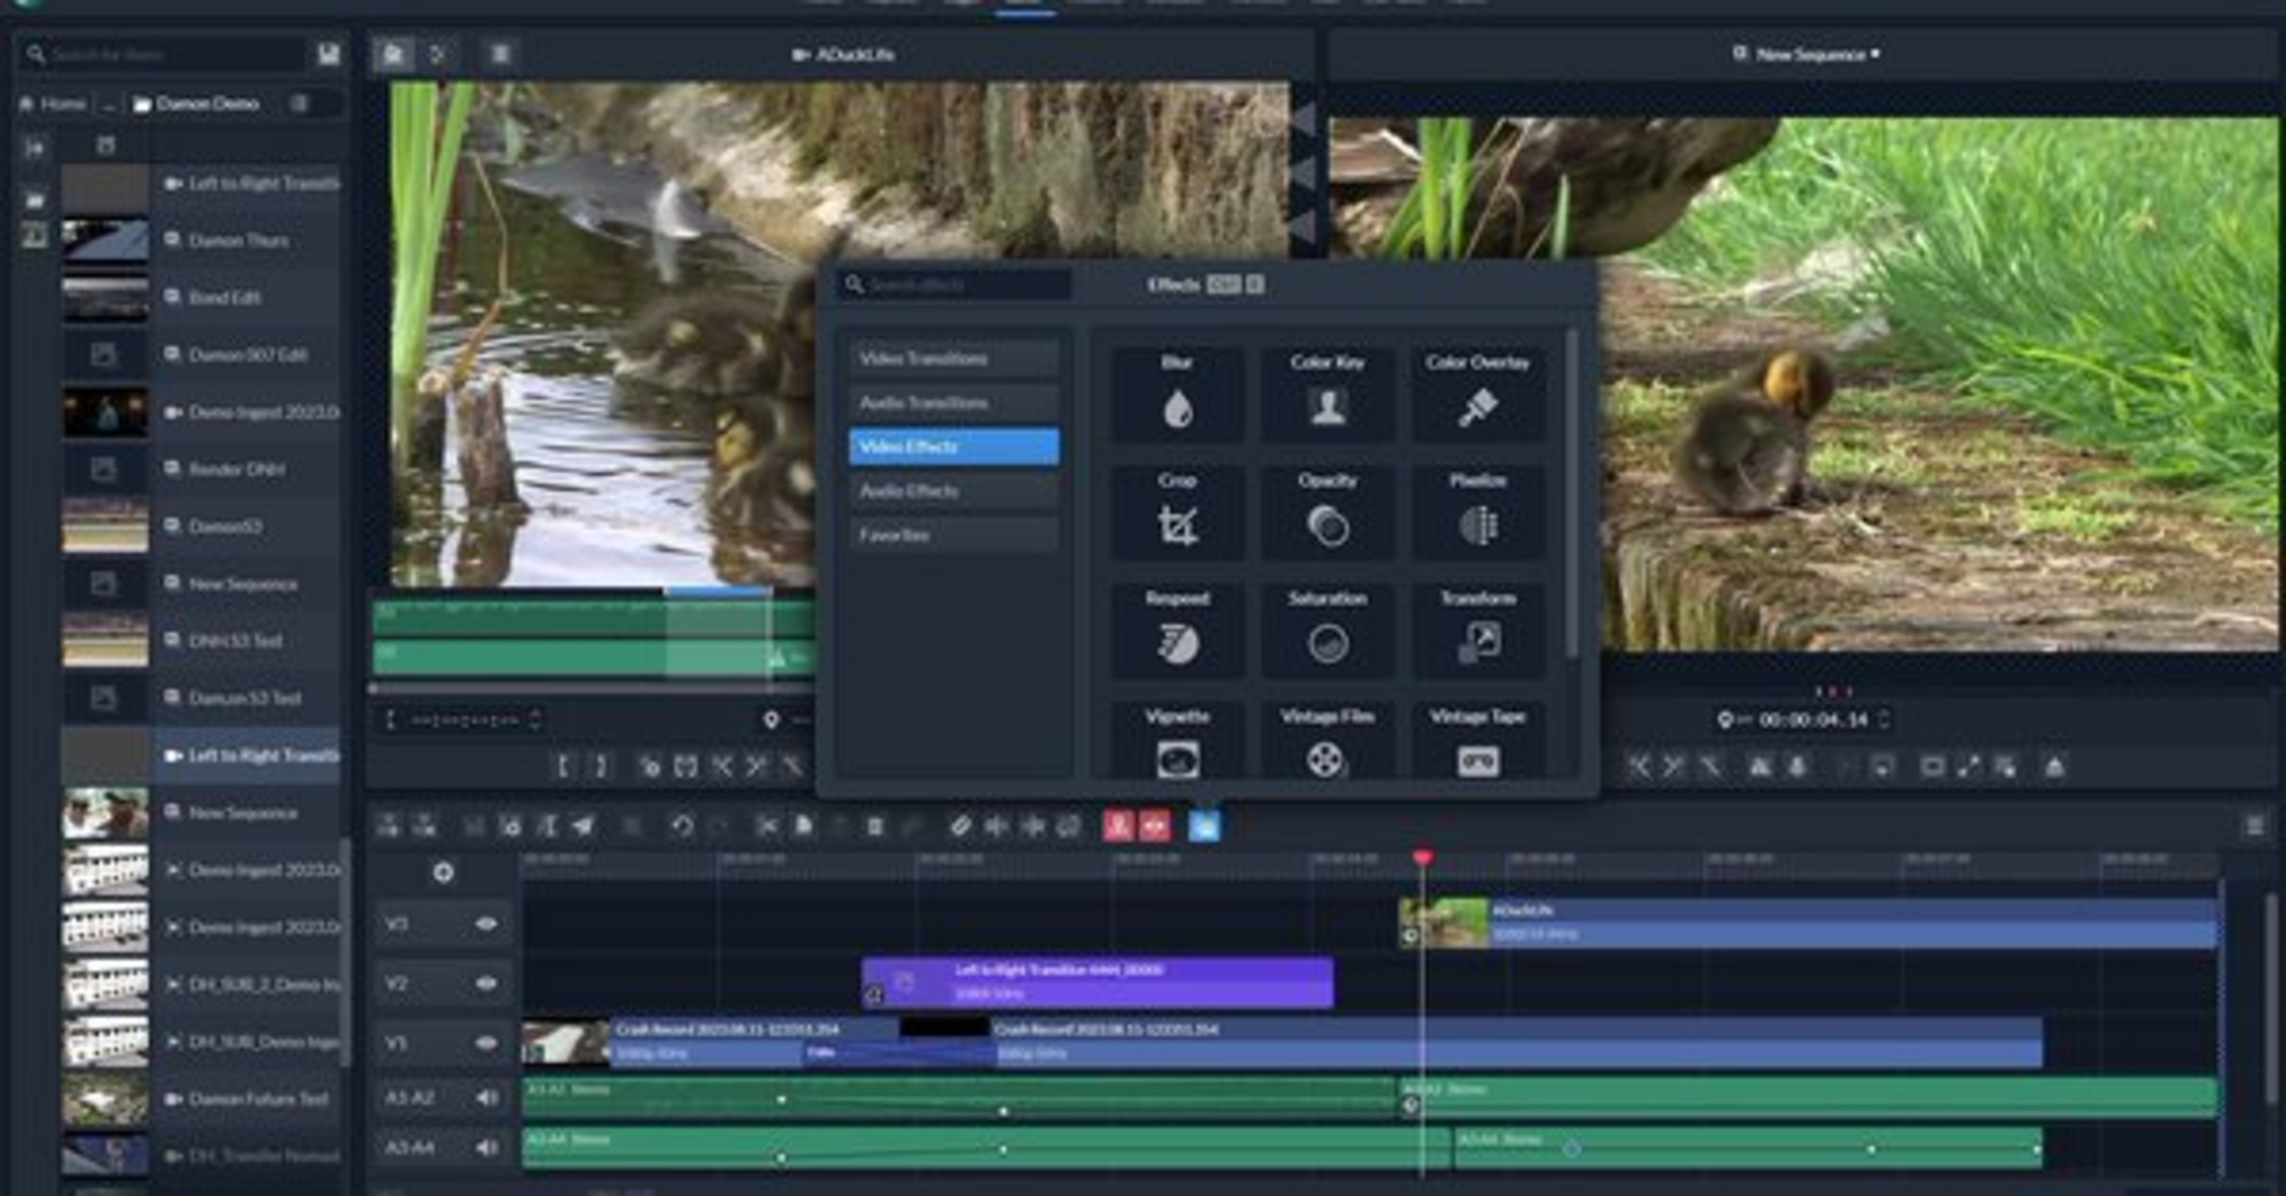
Task: Apply the Color Key effect
Action: (x=1327, y=394)
